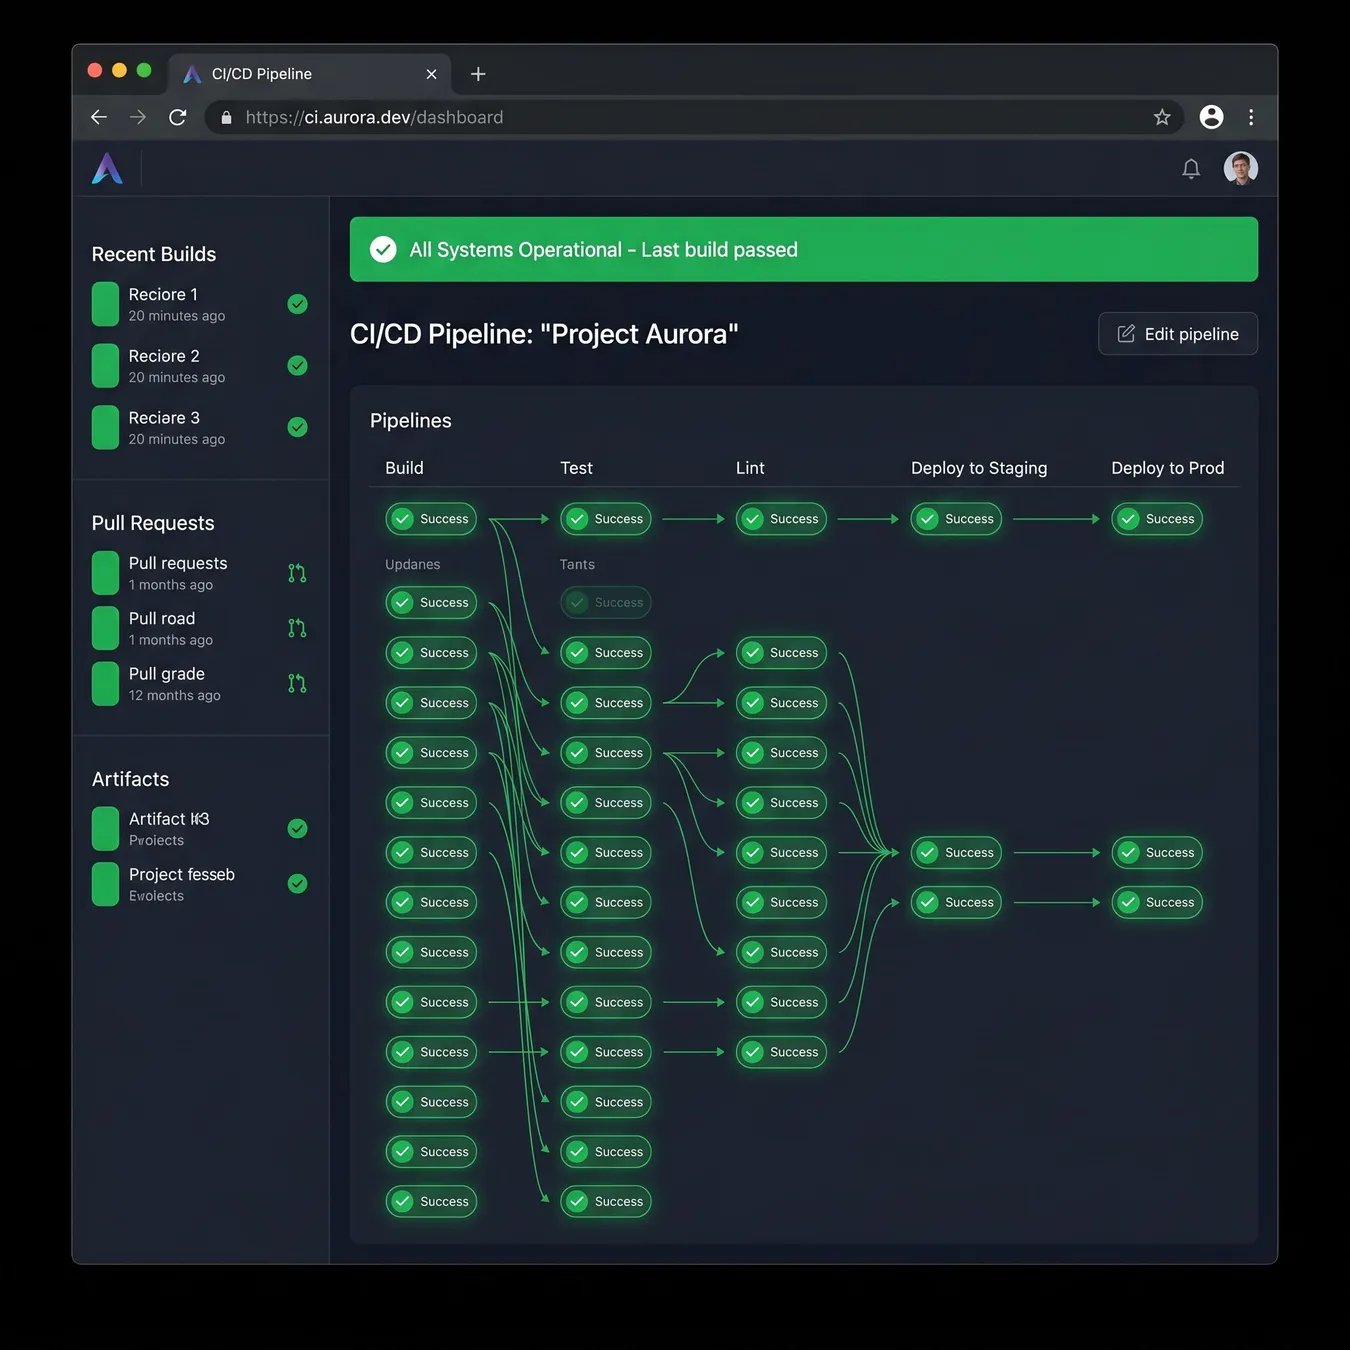
Task: Select the Build column header
Action: coord(404,468)
